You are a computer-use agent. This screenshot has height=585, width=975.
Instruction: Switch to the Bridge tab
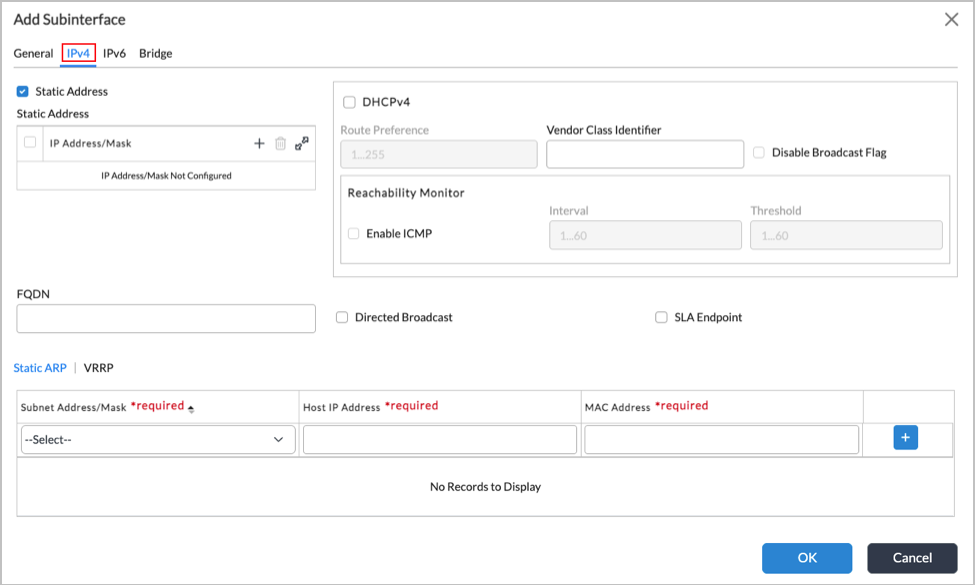click(x=155, y=53)
